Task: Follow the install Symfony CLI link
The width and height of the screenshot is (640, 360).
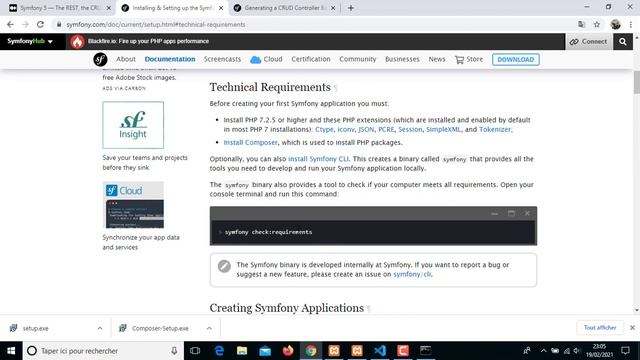Action: click(x=318, y=159)
